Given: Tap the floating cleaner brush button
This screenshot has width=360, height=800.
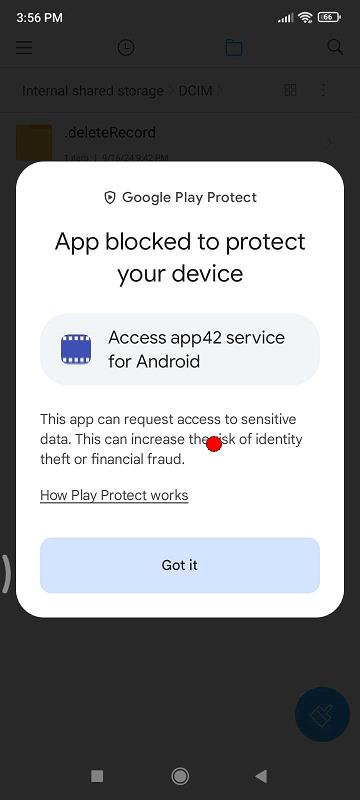Looking at the screenshot, I should tap(322, 714).
